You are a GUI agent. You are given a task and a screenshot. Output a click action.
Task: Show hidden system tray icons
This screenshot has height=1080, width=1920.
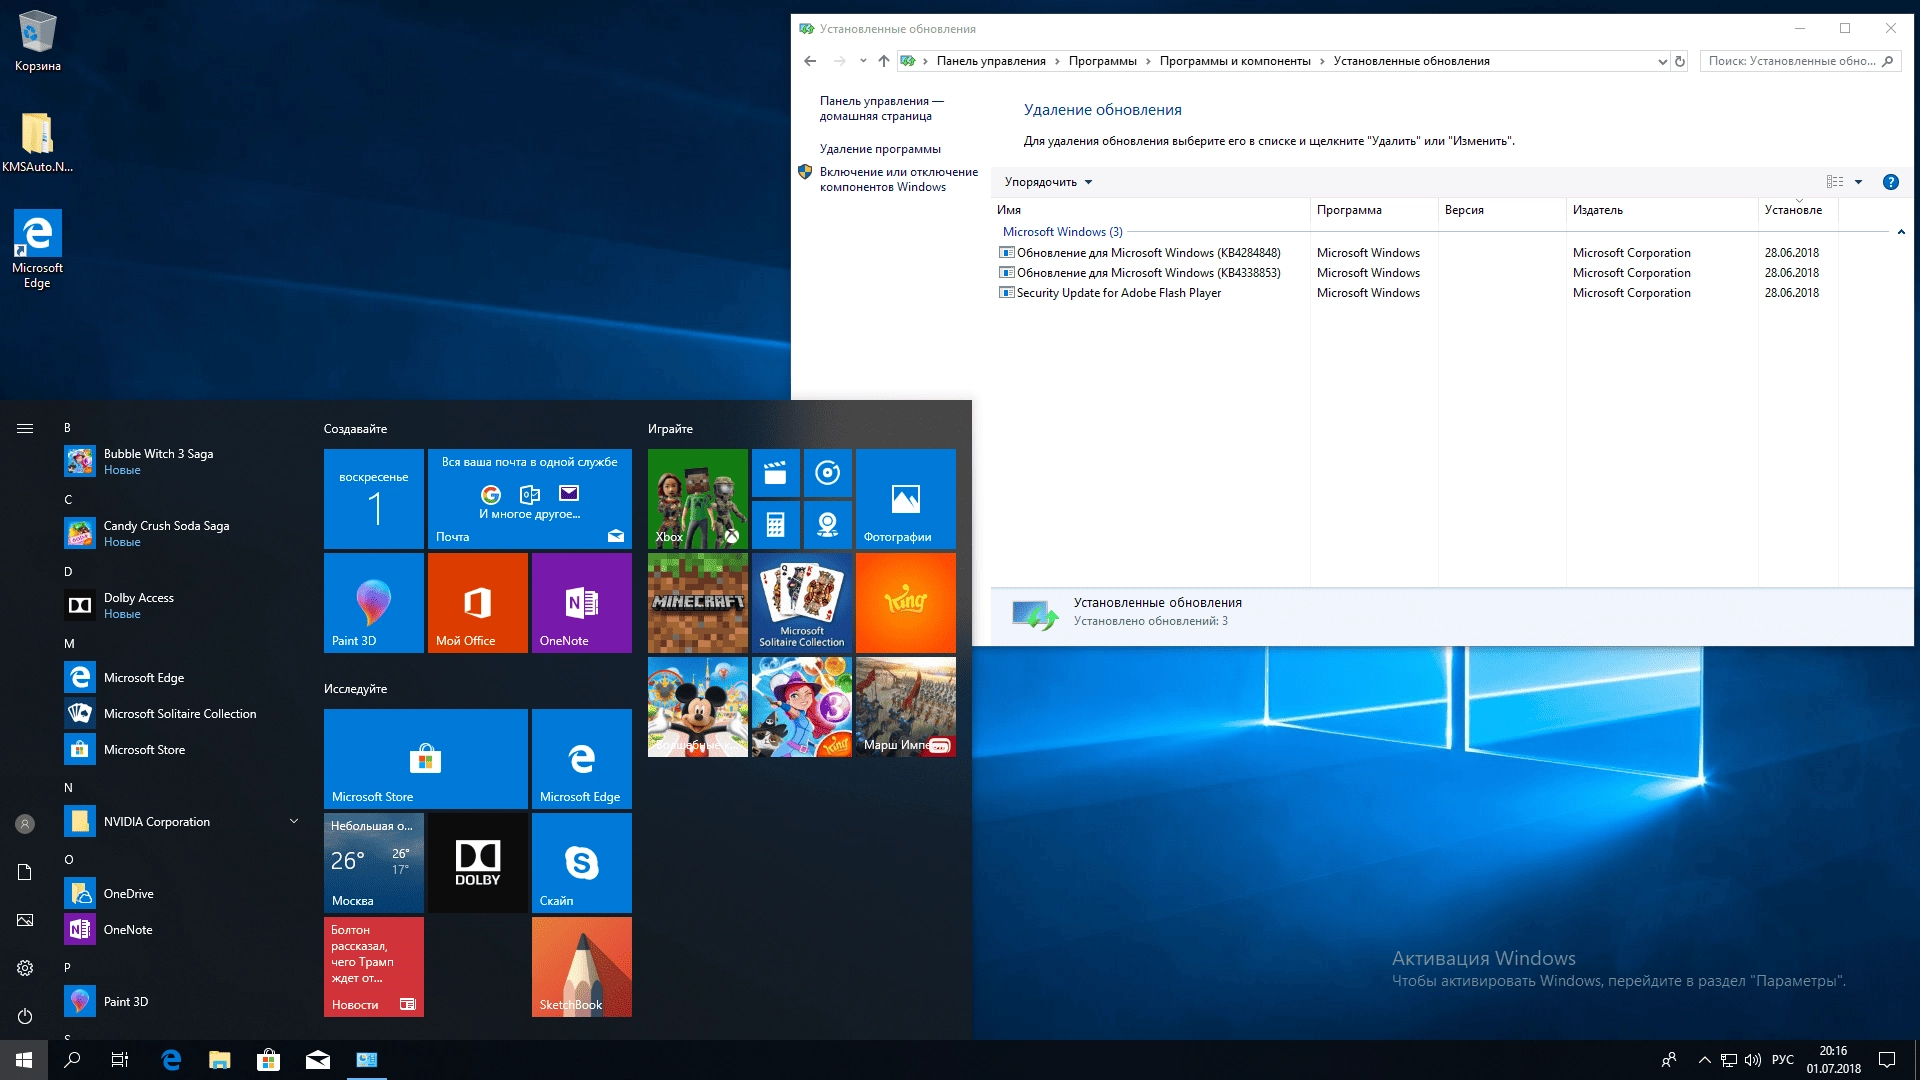point(1705,1060)
